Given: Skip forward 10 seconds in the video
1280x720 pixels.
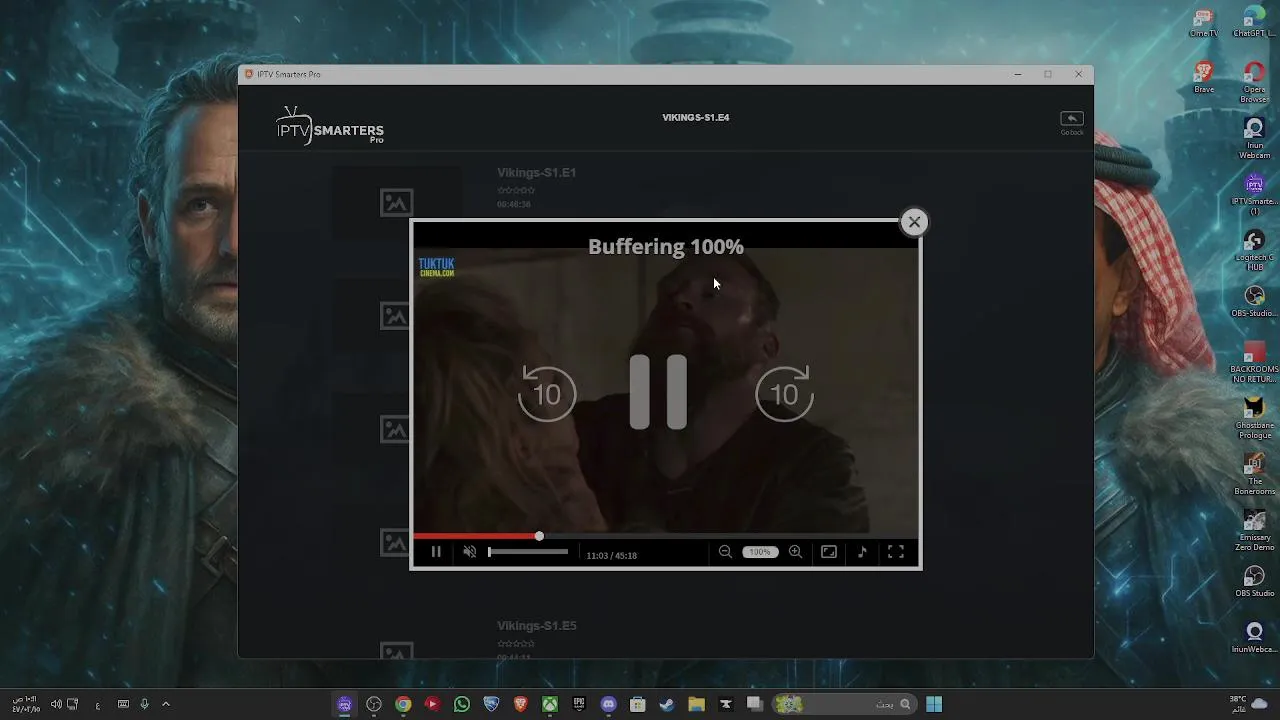Looking at the screenshot, I should [784, 393].
